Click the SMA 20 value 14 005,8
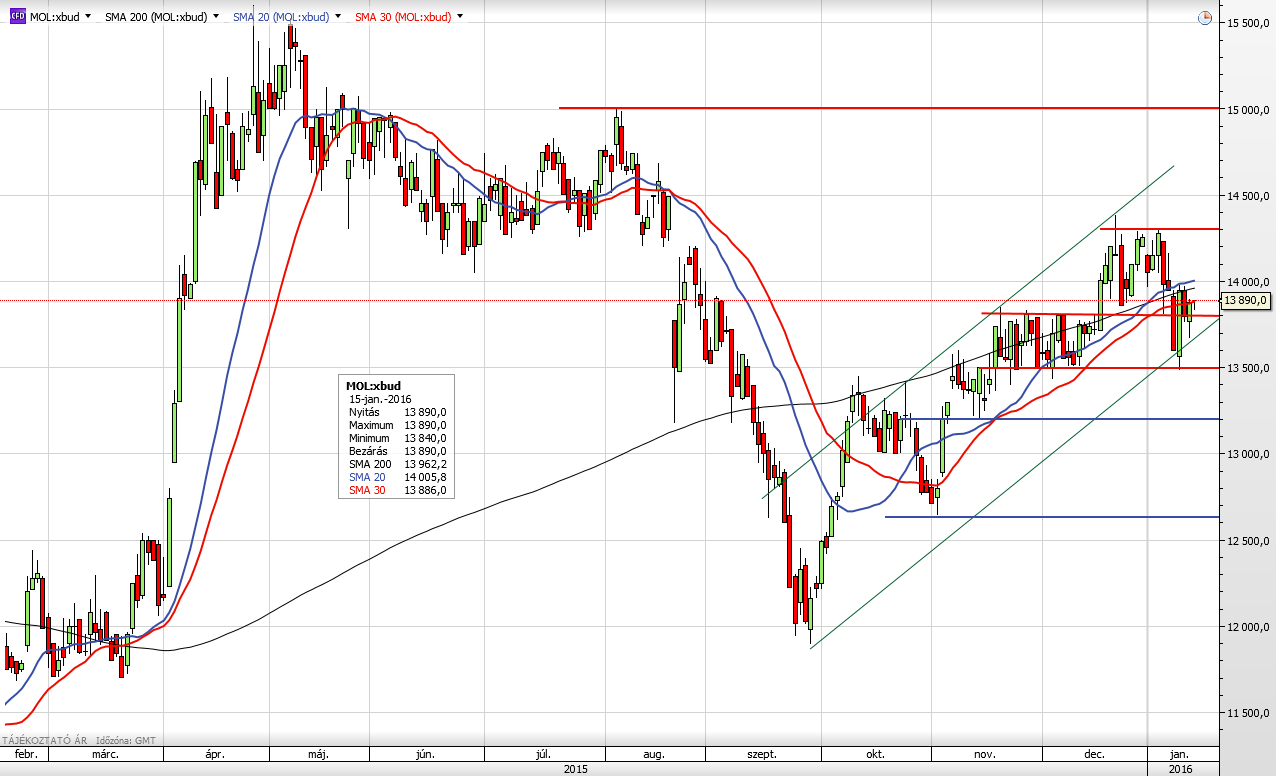The width and height of the screenshot is (1276, 776). tap(425, 478)
